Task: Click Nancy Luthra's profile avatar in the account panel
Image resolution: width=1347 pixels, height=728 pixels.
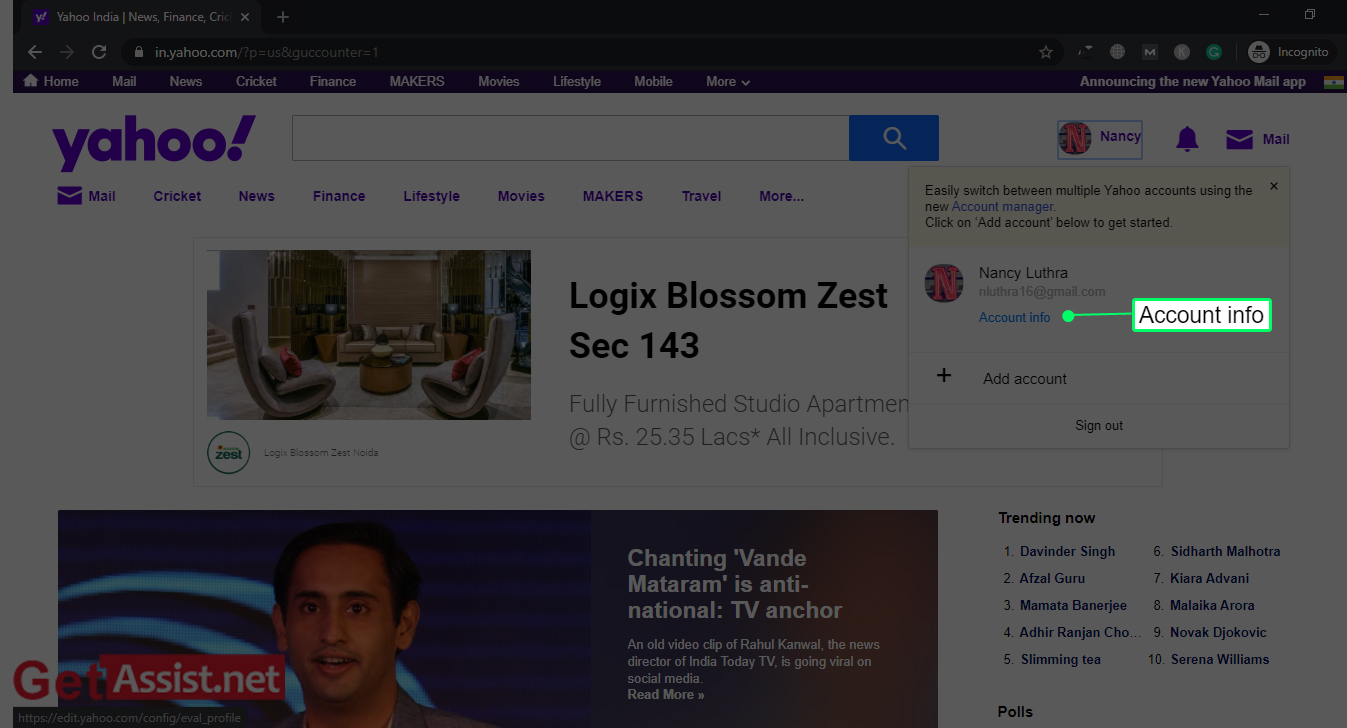Action: click(x=944, y=283)
